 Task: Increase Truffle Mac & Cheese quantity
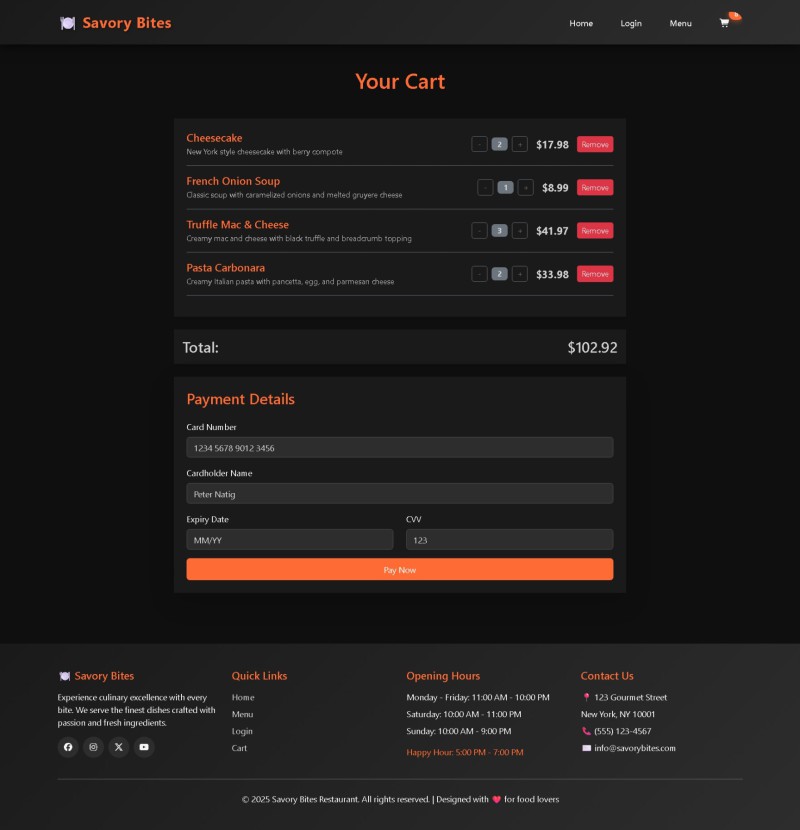(520, 231)
